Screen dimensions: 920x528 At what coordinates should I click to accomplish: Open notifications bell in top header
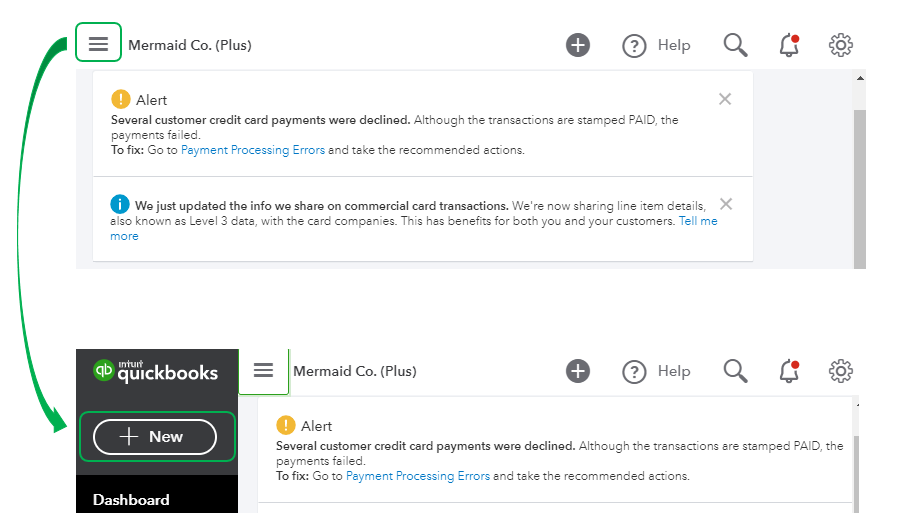point(789,45)
